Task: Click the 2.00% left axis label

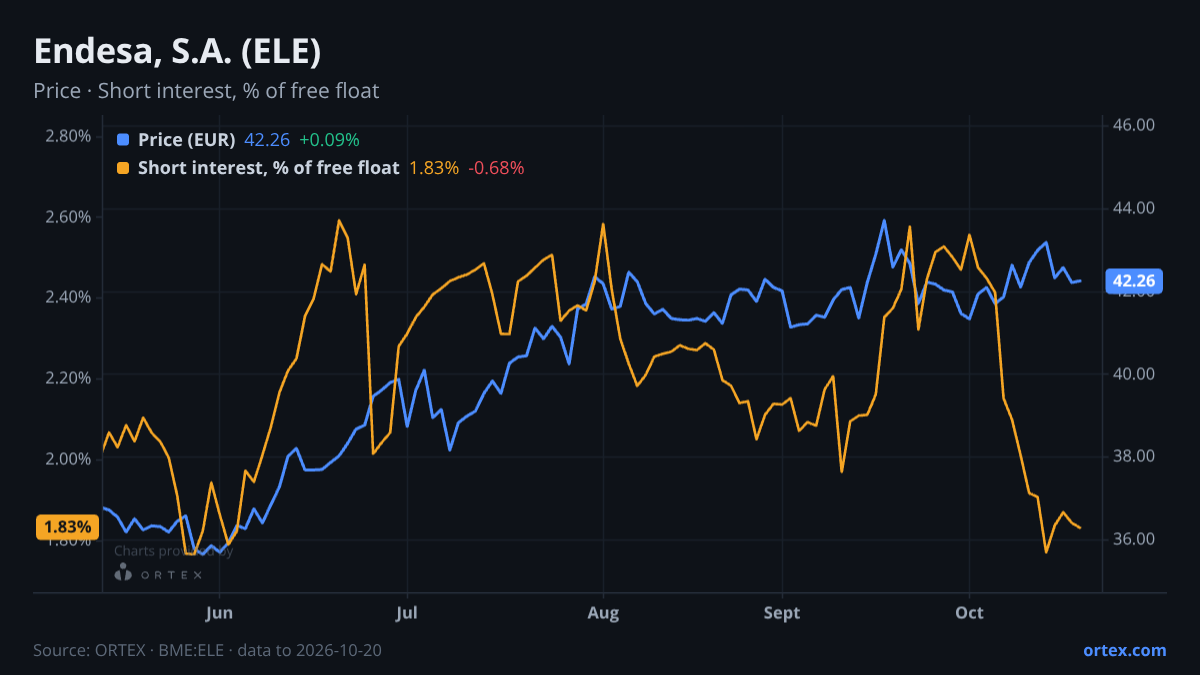Action: click(x=68, y=459)
